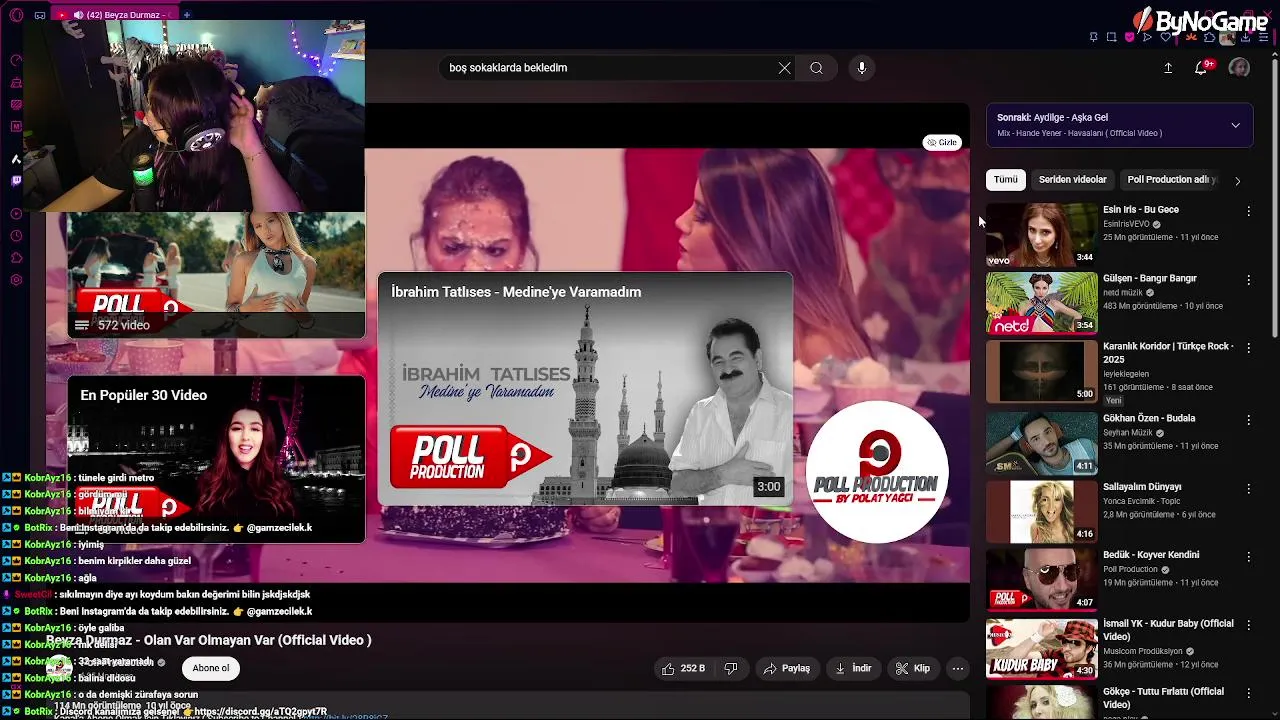Open Sallayalım Dünyayı thumbnail
This screenshot has height=720, width=1280.
[x=1041, y=511]
